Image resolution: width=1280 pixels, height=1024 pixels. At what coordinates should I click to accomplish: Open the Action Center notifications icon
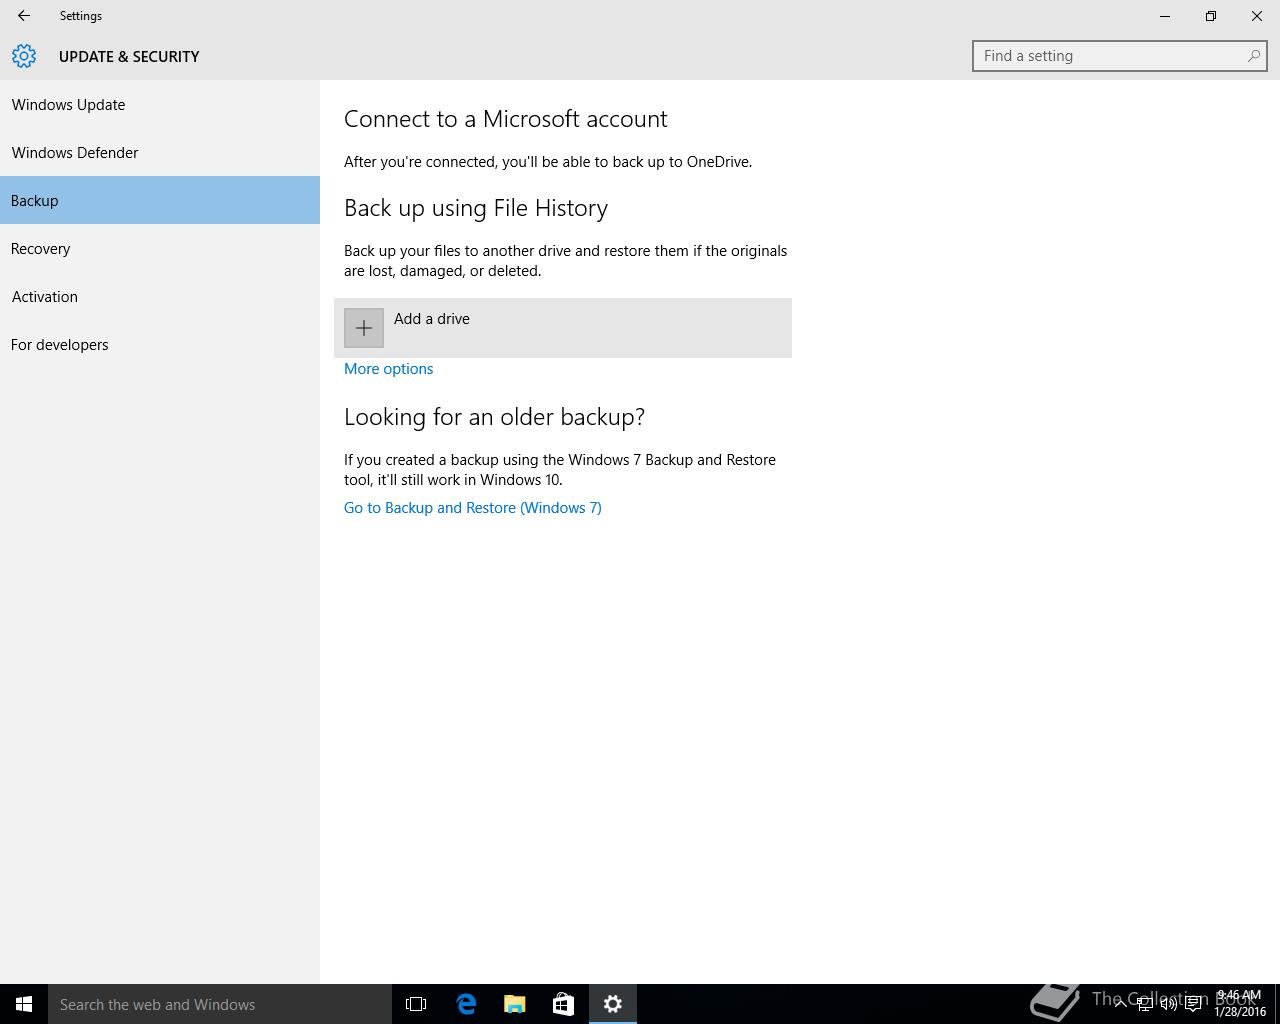[x=1193, y=1004]
